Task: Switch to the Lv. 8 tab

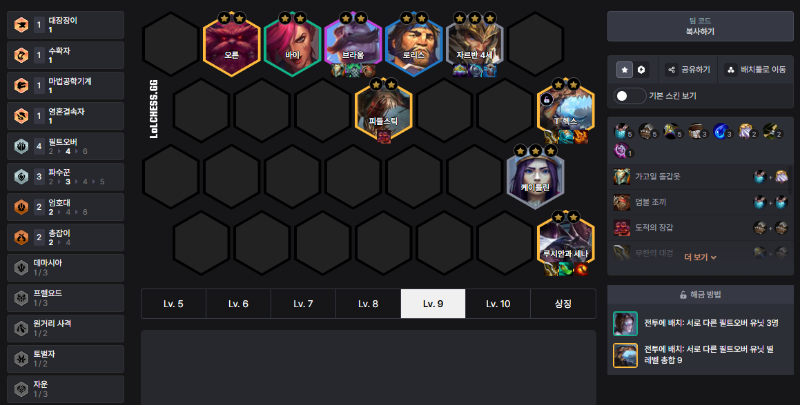Action: coord(368,303)
